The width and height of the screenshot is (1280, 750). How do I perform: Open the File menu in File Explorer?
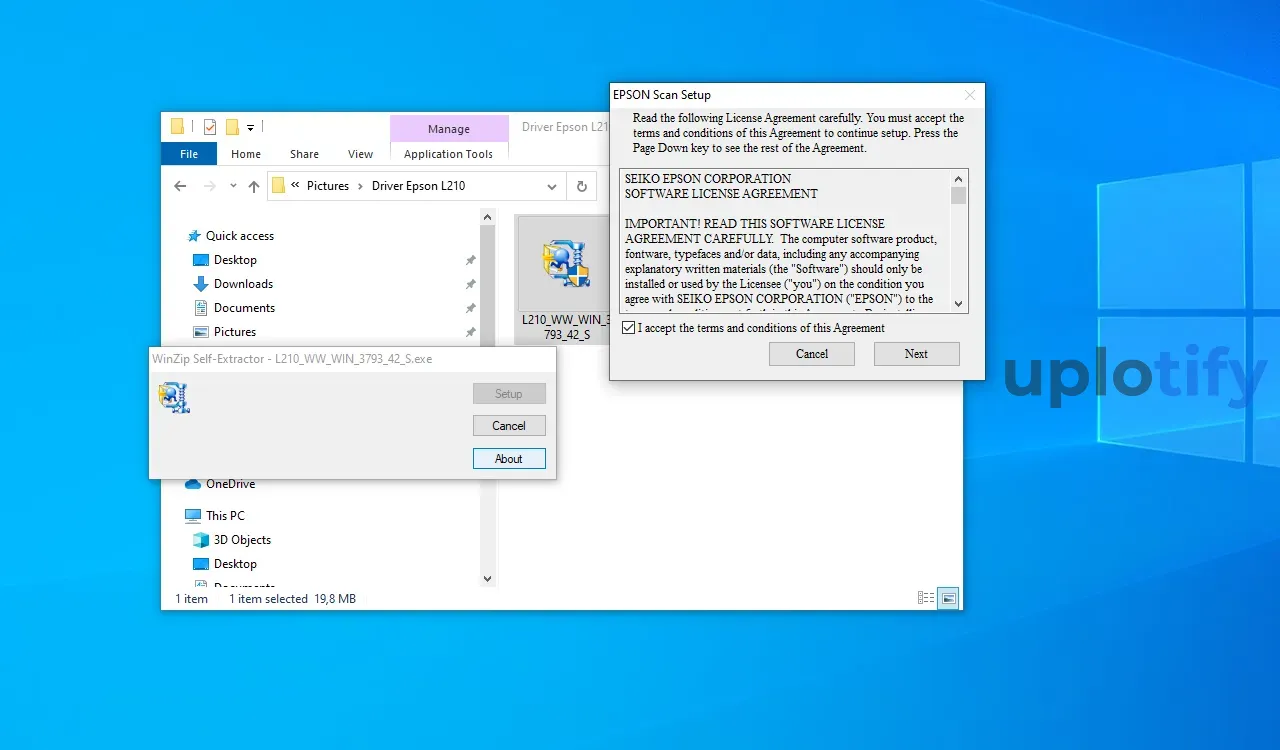[189, 154]
